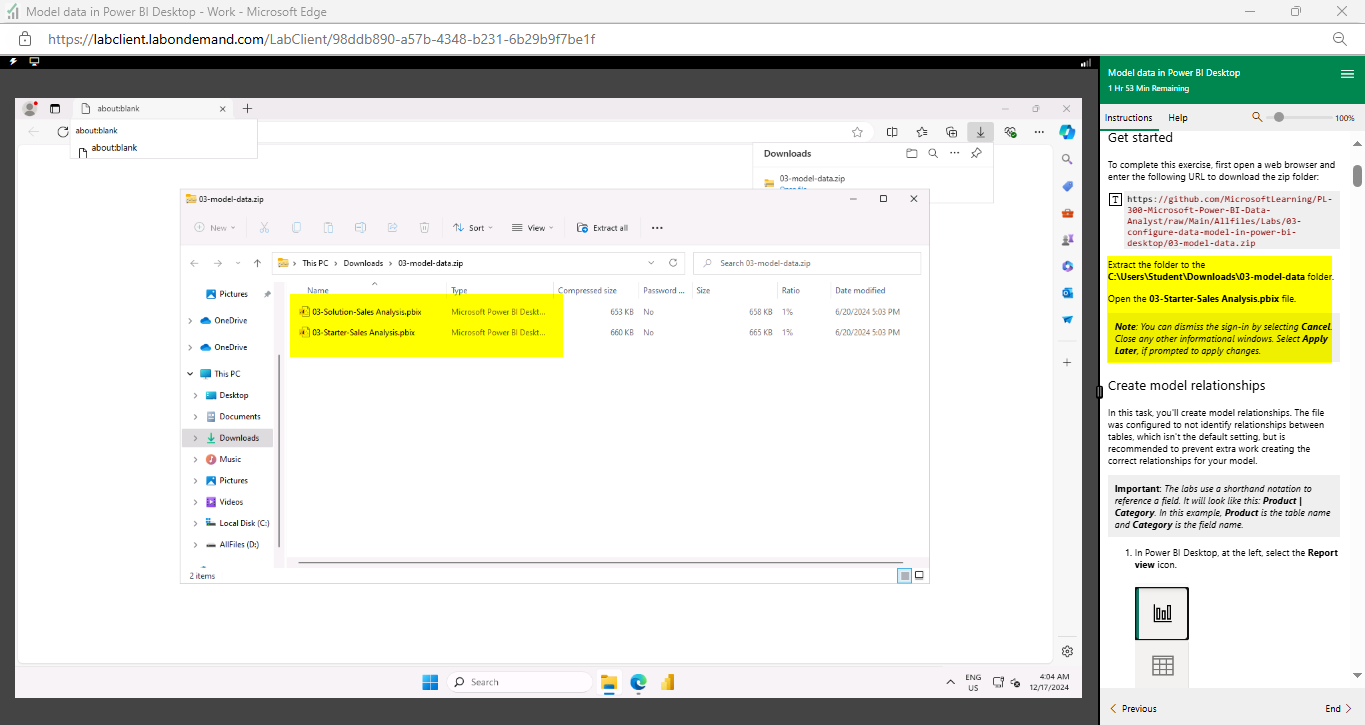Screen dimensions: 1365x725
Task: Sort by Name column header
Action: click(317, 290)
